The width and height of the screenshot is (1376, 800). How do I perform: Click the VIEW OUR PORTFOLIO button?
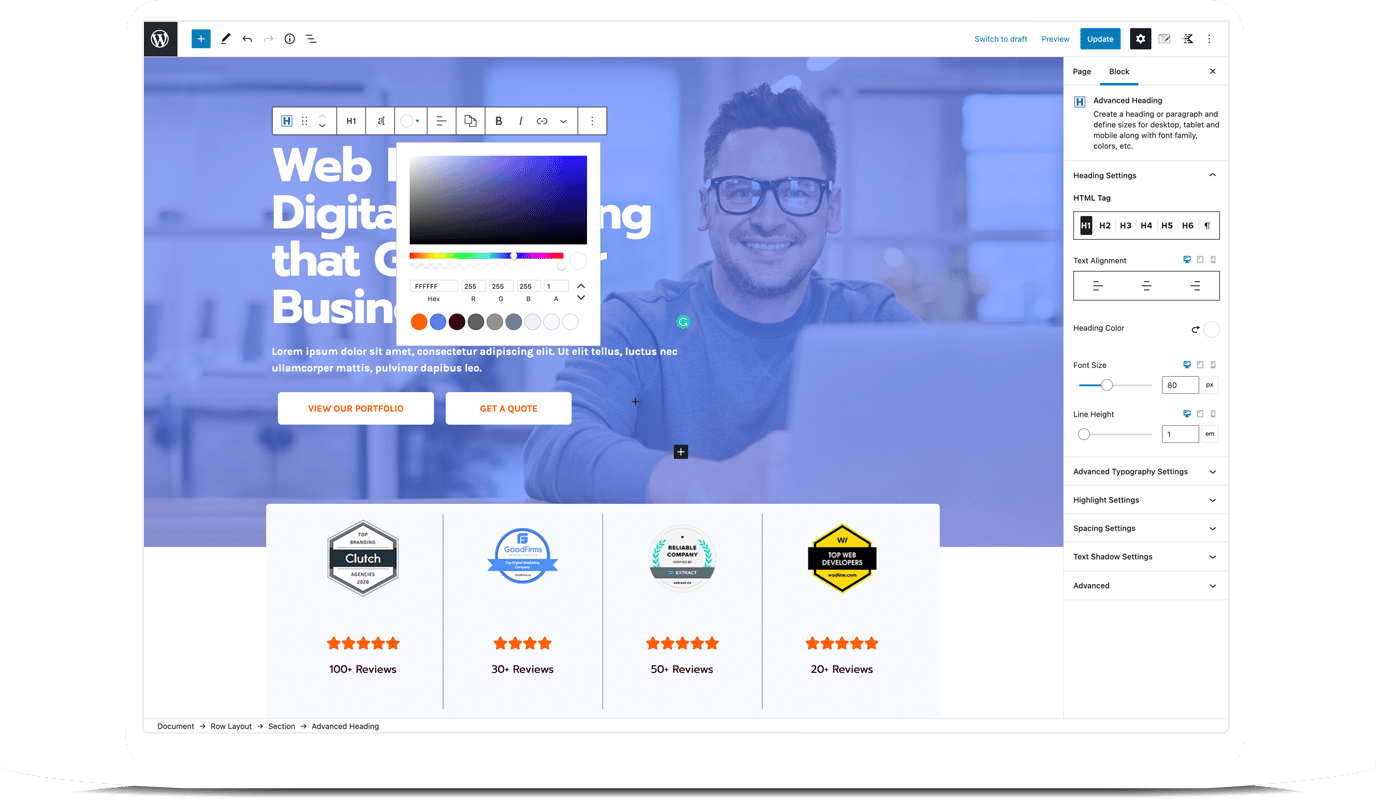pos(356,408)
